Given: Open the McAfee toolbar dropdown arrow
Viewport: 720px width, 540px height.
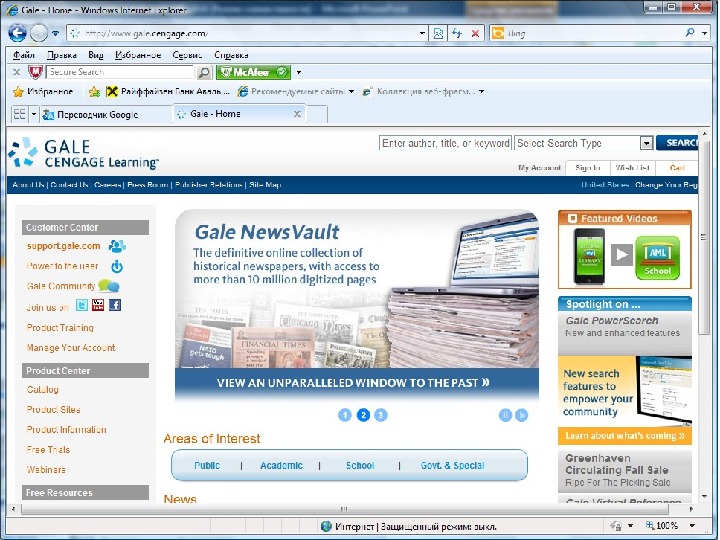Looking at the screenshot, I should point(298,72).
